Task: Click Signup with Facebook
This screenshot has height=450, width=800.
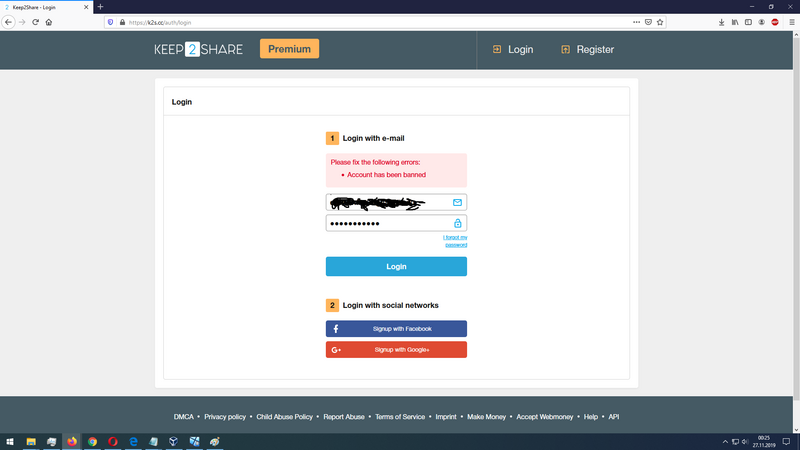Action: (x=396, y=328)
